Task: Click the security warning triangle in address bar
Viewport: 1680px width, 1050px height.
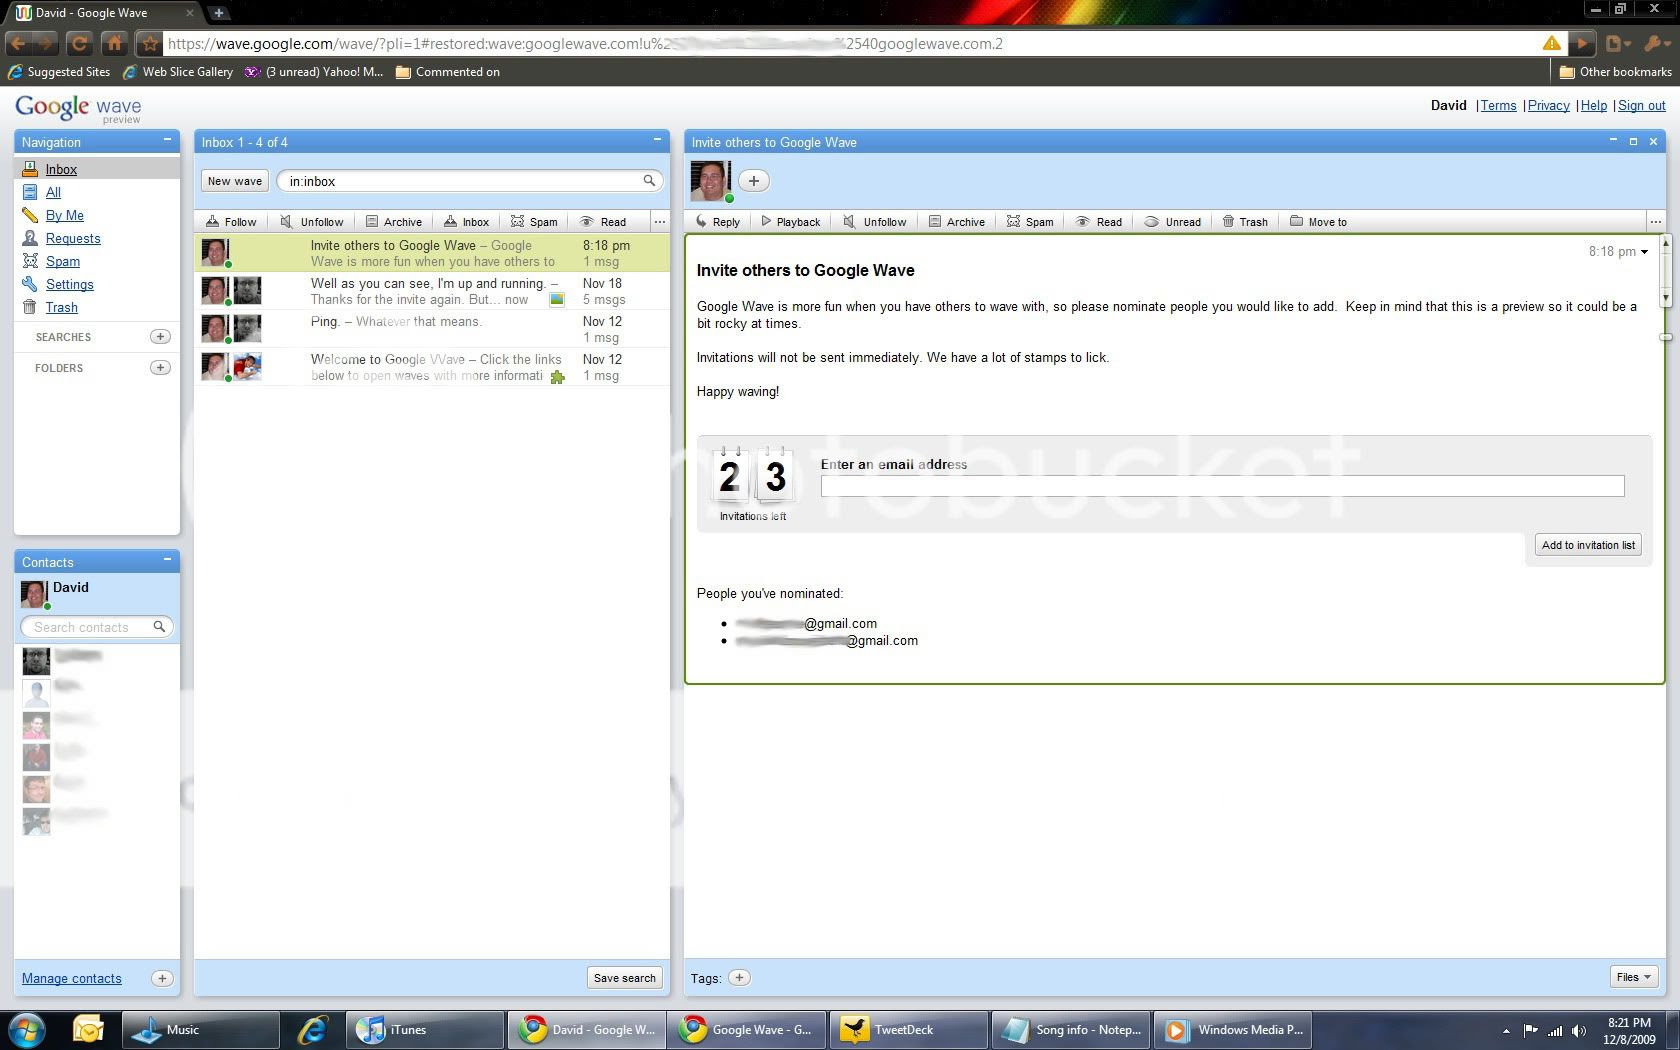Action: tap(1551, 43)
